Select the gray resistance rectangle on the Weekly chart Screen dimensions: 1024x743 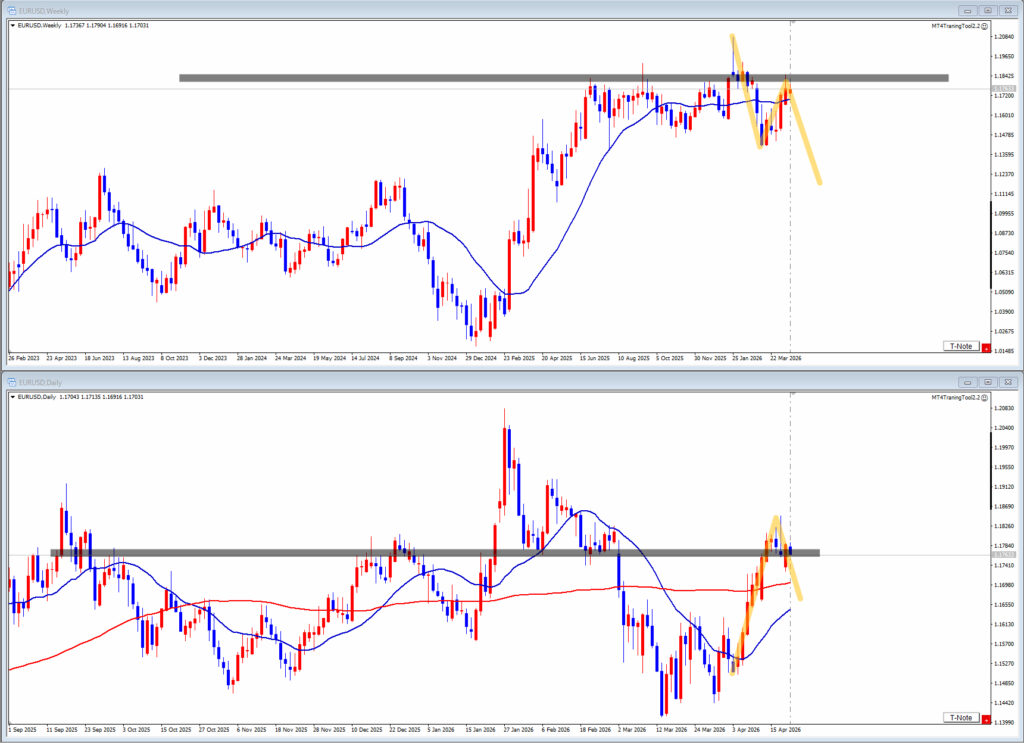point(500,77)
